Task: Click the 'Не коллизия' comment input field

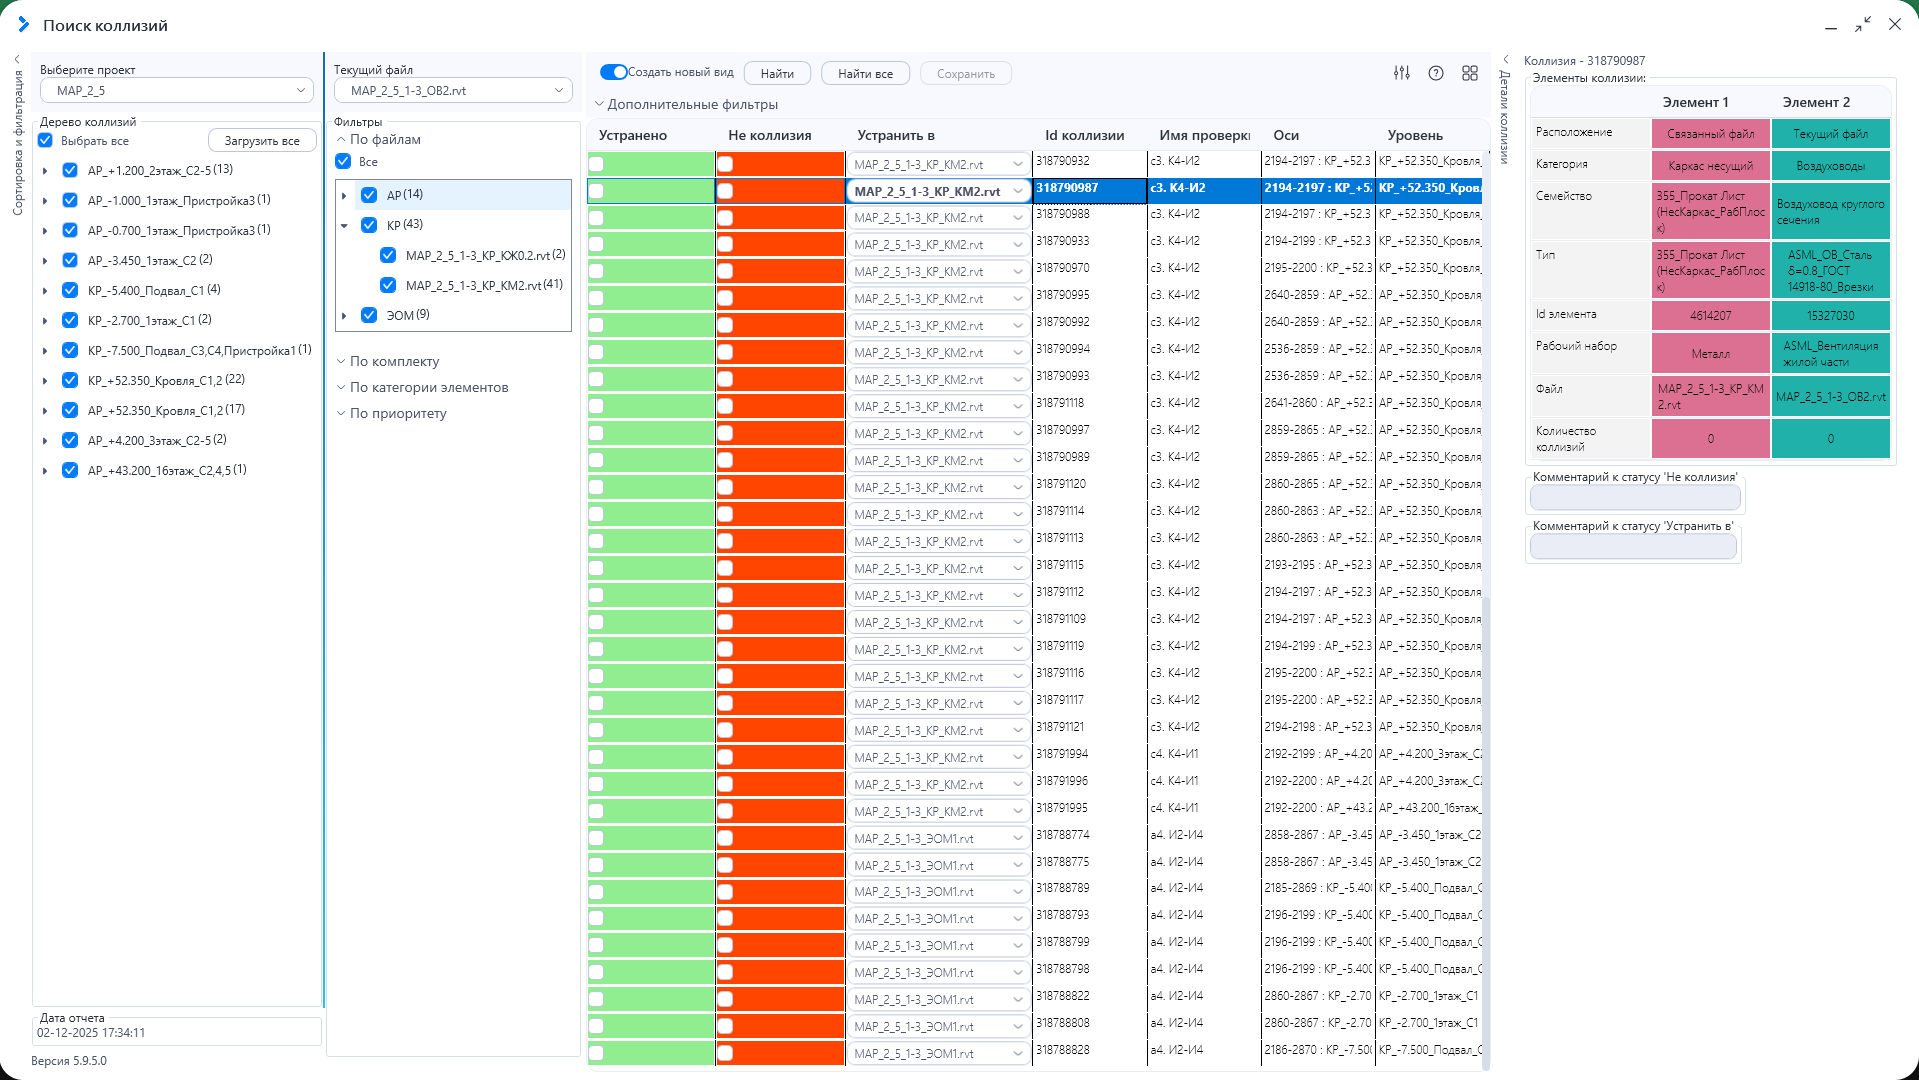Action: (1635, 497)
